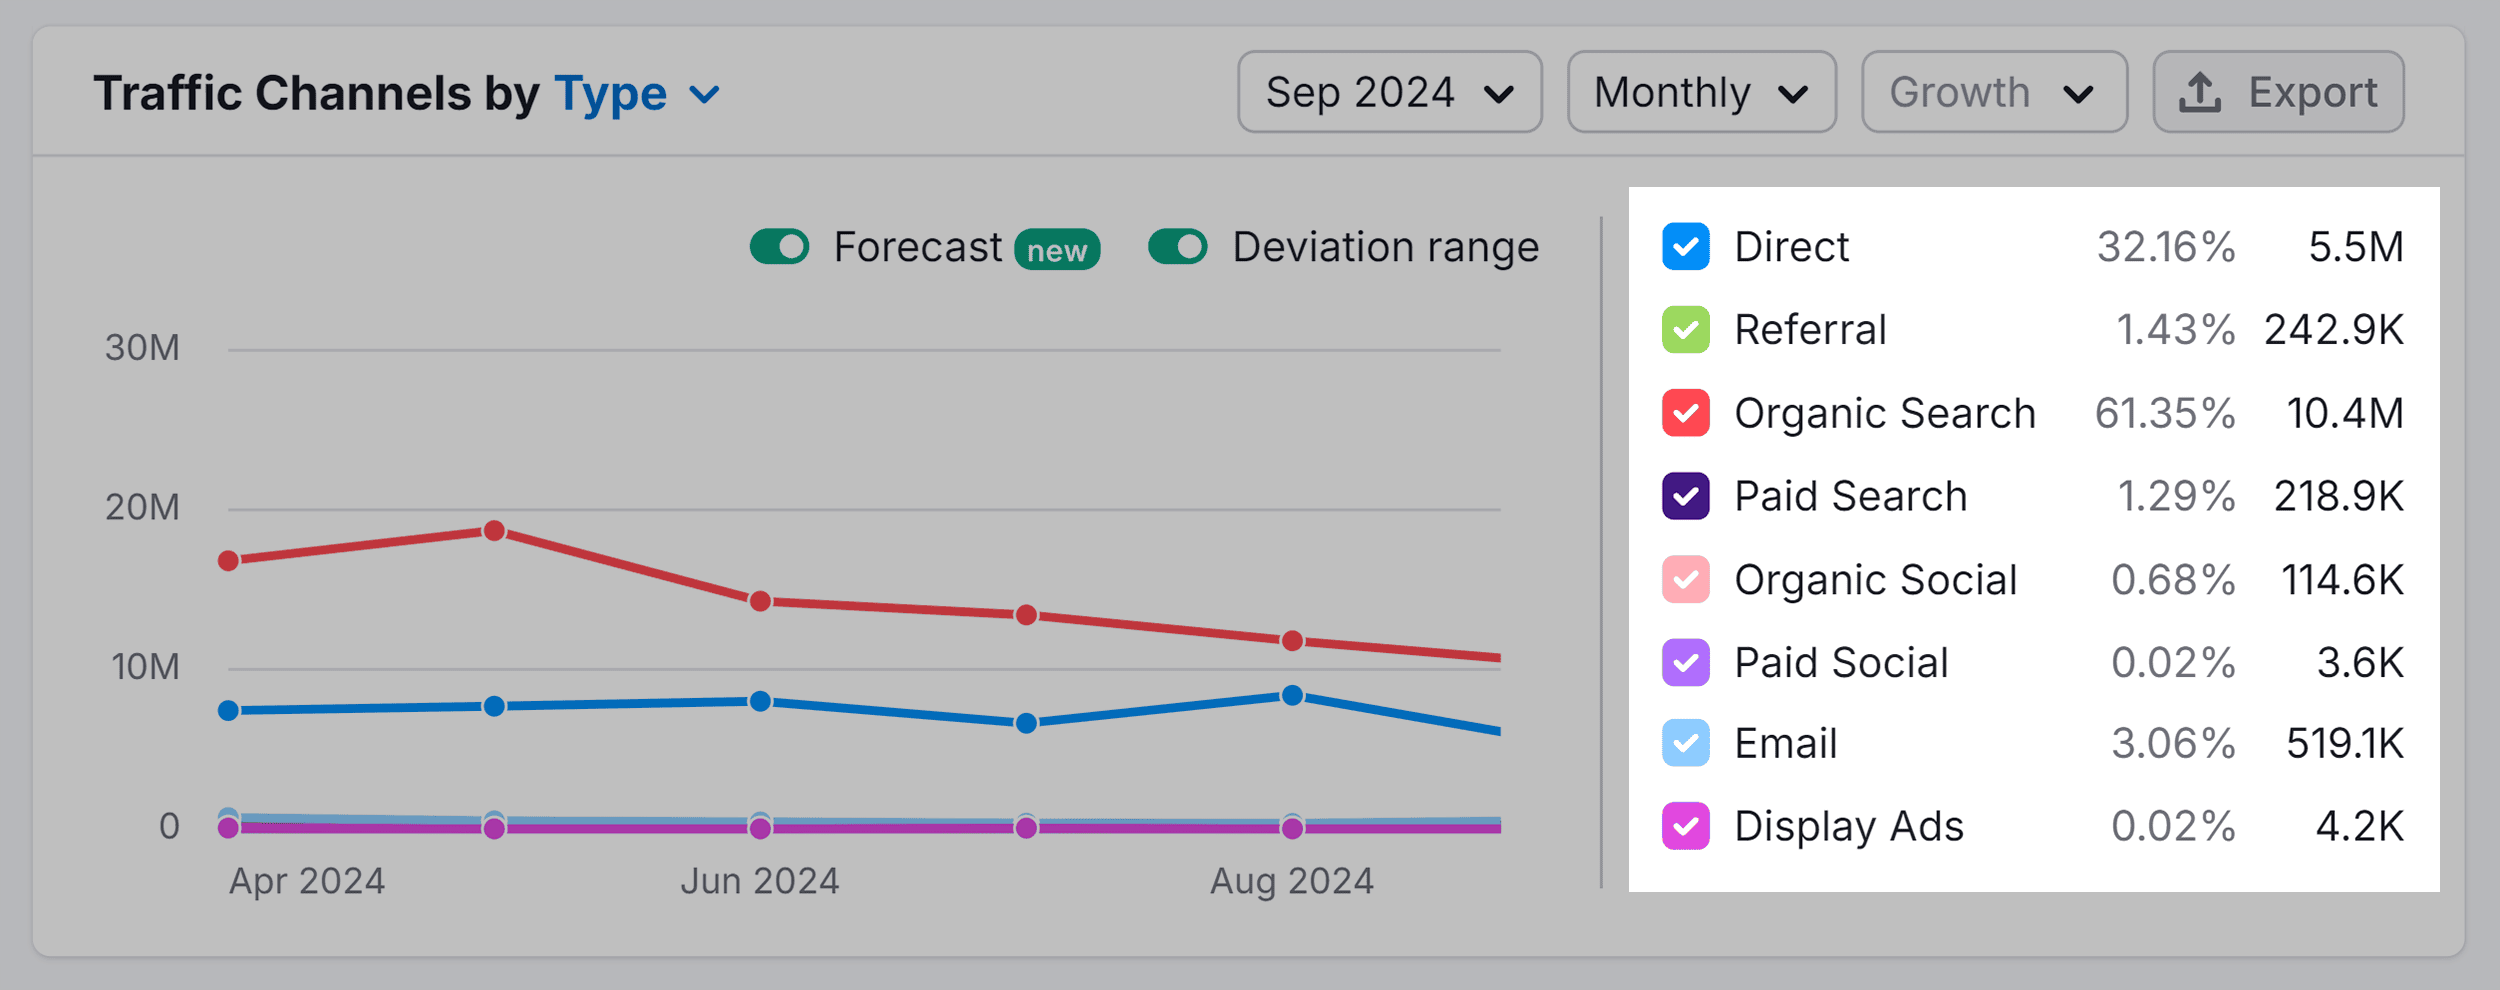The width and height of the screenshot is (2500, 990).
Task: Click the Aug 2024 axis label
Action: tap(1292, 881)
